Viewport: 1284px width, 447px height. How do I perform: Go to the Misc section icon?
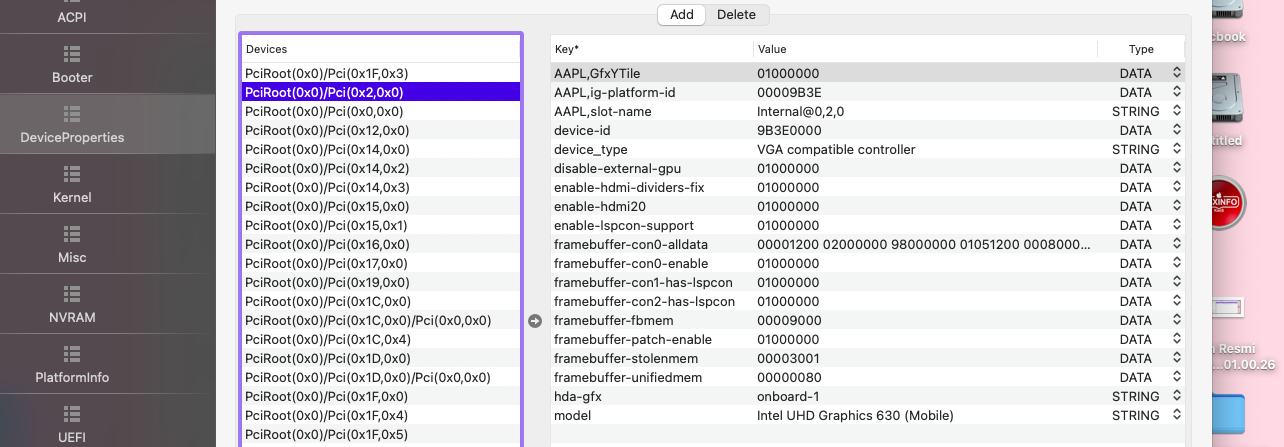pyautogui.click(x=72, y=234)
